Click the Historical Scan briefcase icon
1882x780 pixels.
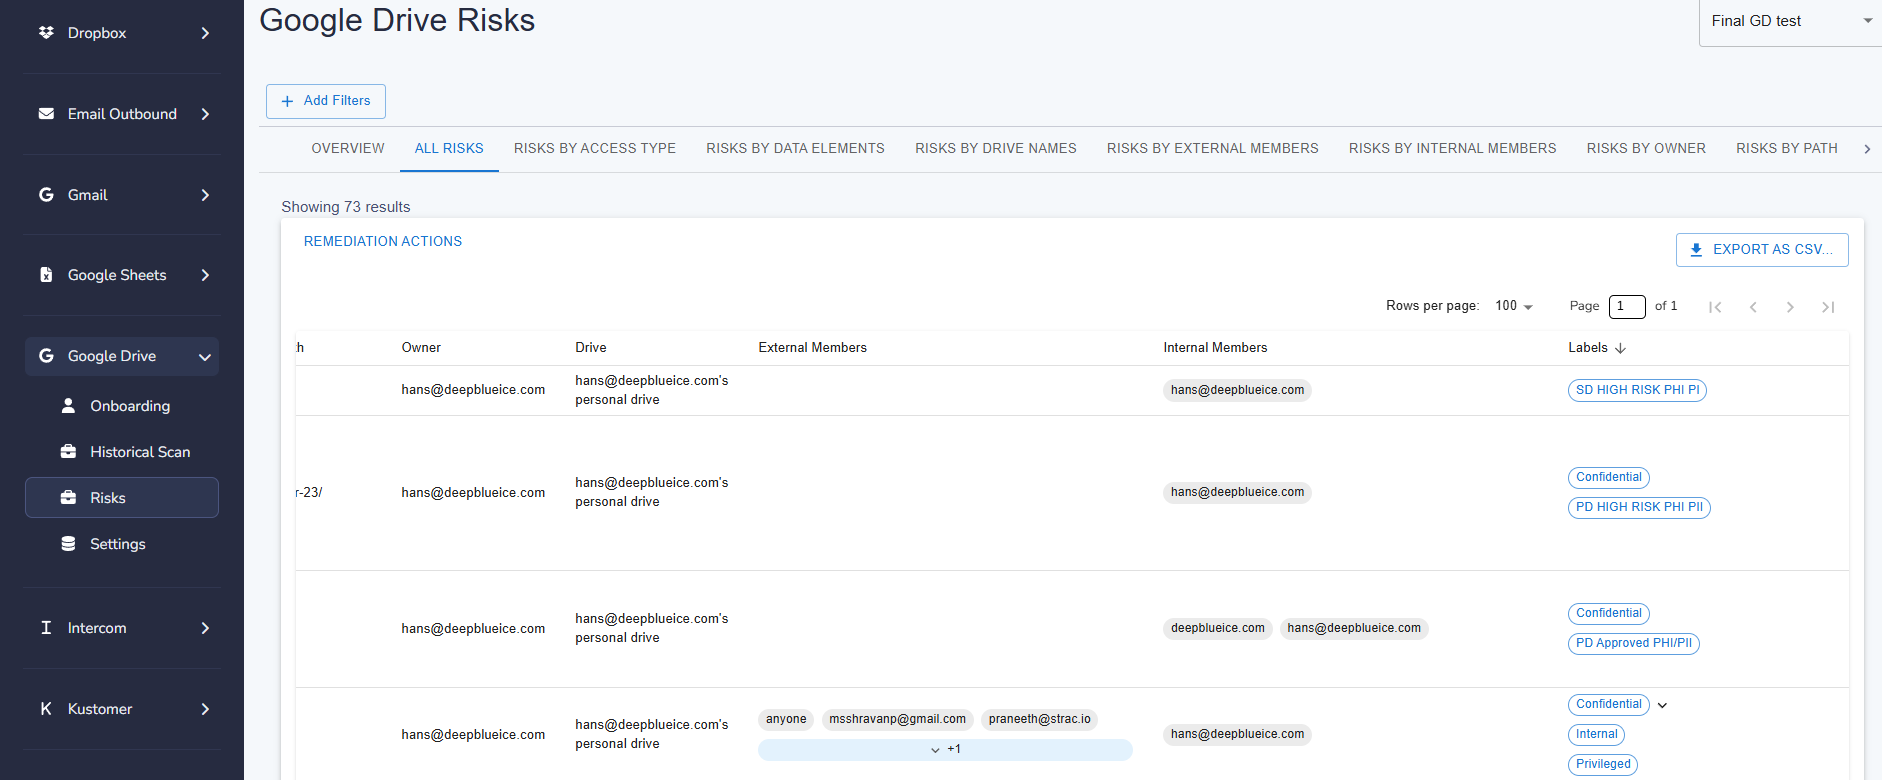click(68, 452)
